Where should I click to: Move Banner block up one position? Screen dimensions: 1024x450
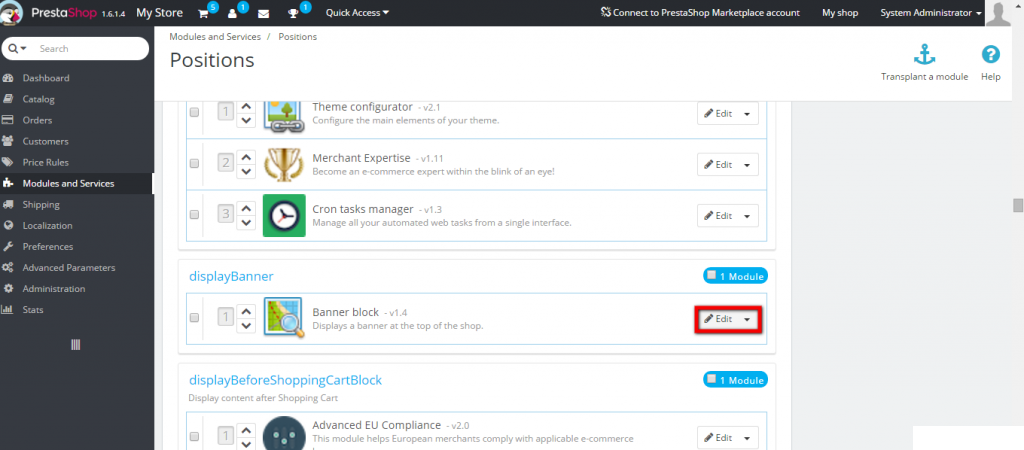[246, 311]
